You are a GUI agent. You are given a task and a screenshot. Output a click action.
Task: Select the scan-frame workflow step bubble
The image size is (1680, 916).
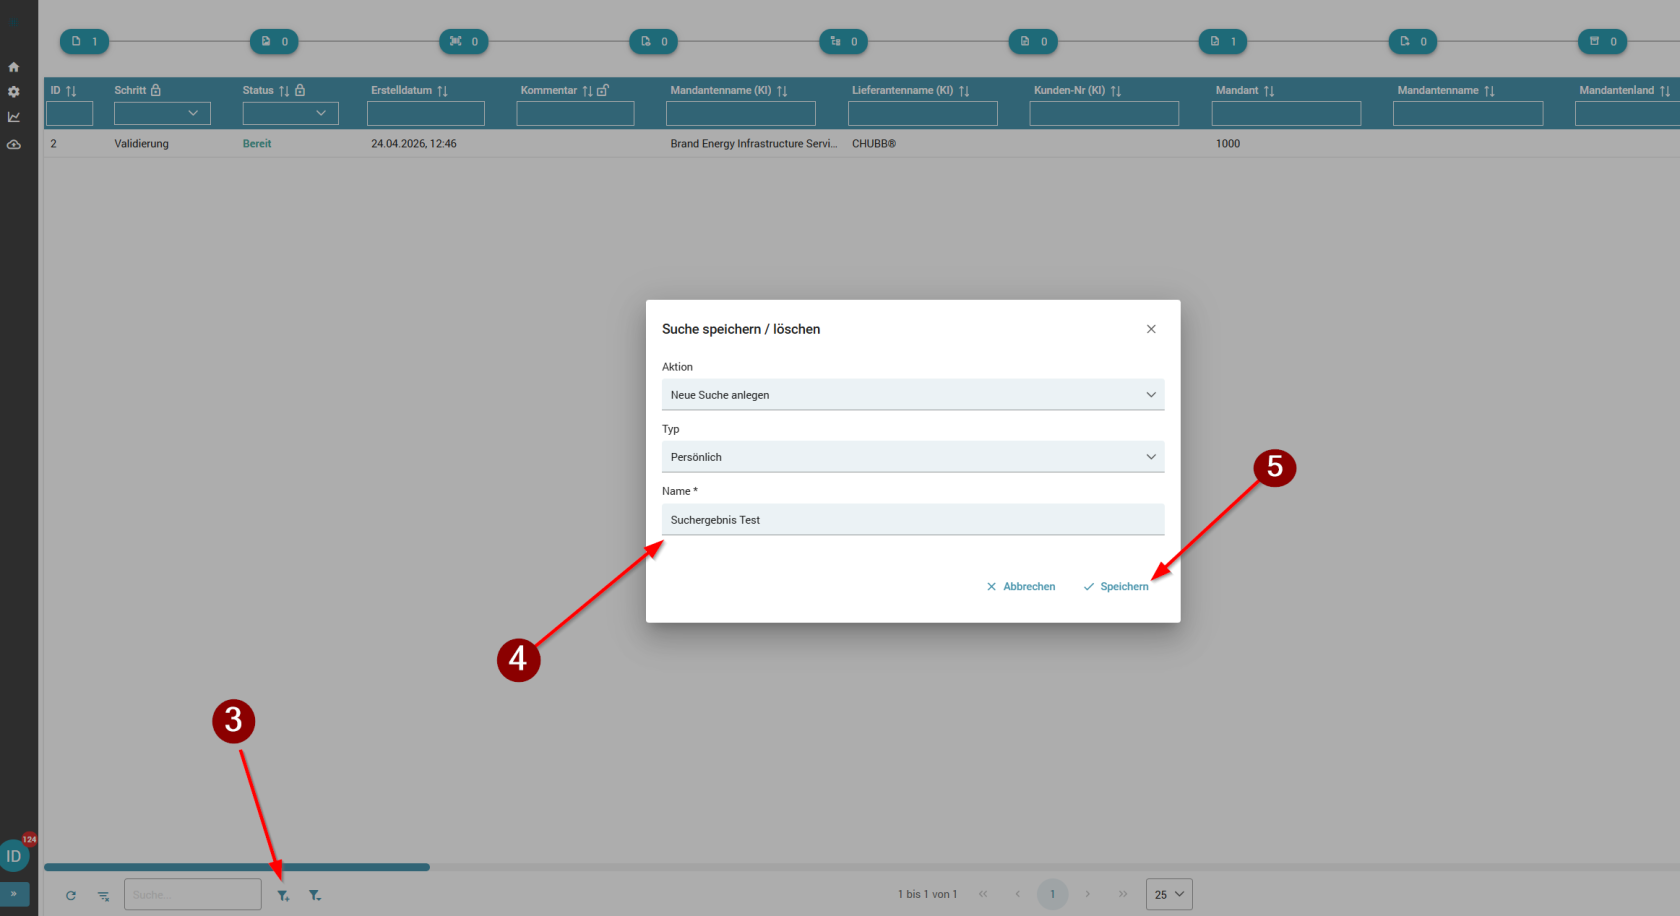464,41
